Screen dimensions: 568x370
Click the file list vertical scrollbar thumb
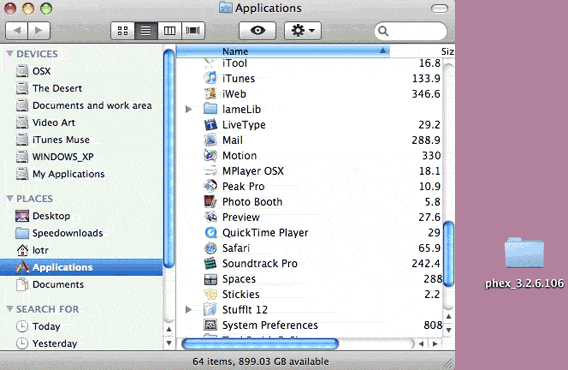(448, 254)
